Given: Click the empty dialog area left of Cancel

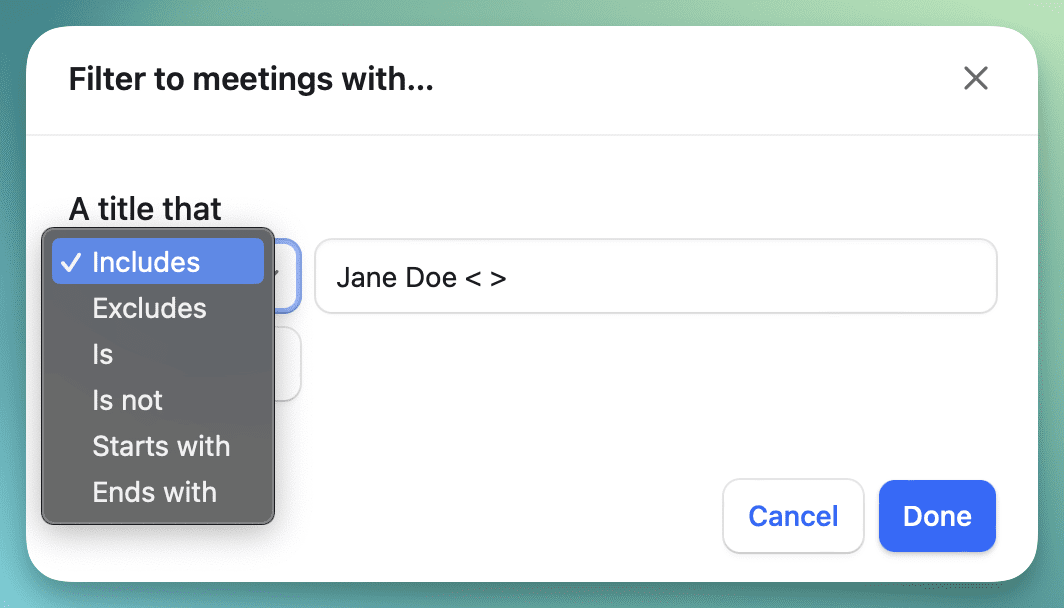Looking at the screenshot, I should point(500,516).
